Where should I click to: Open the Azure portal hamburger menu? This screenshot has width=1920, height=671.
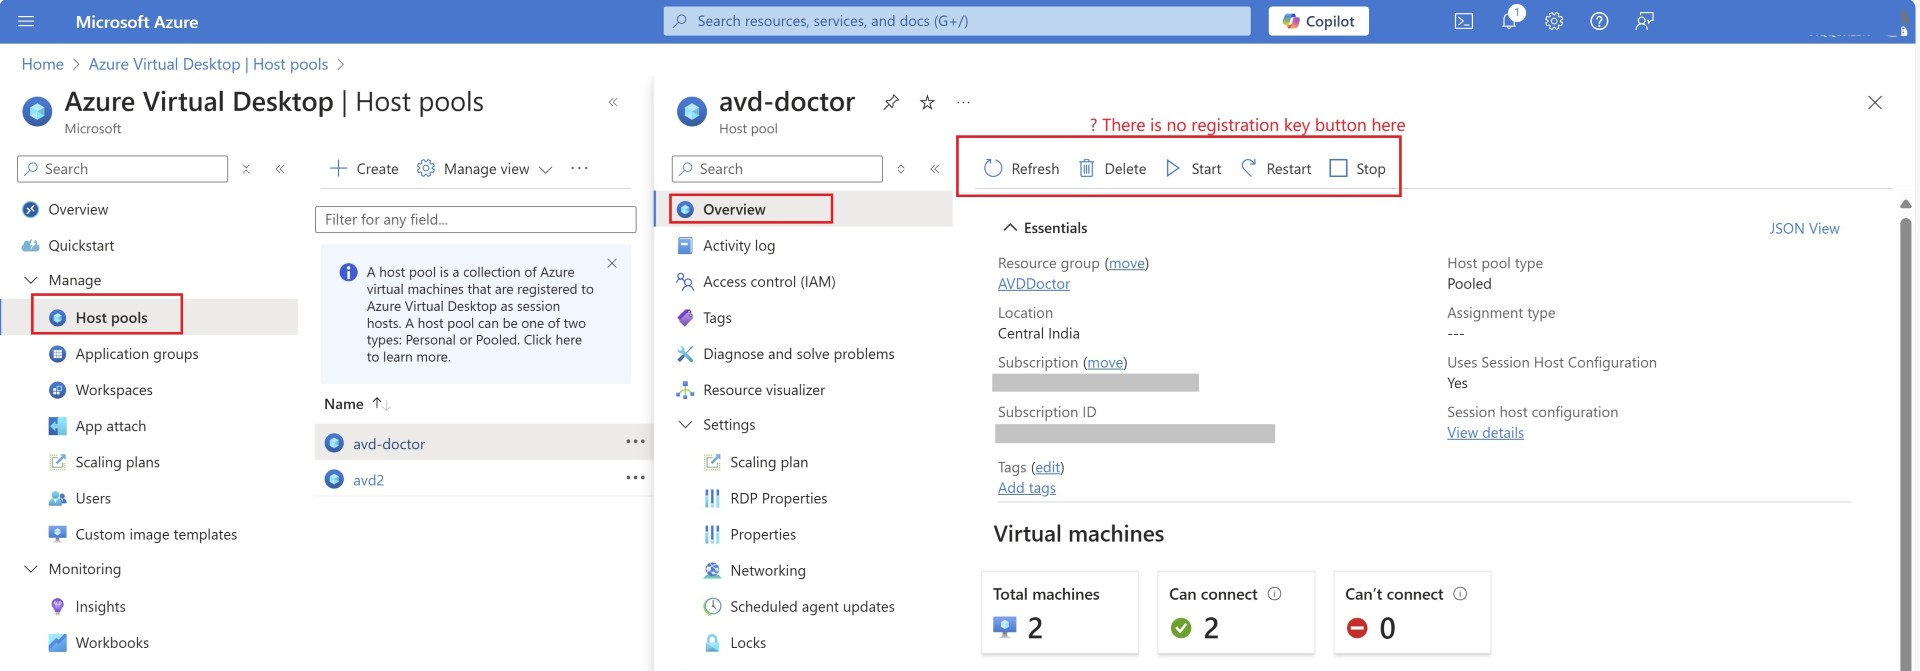click(x=26, y=21)
